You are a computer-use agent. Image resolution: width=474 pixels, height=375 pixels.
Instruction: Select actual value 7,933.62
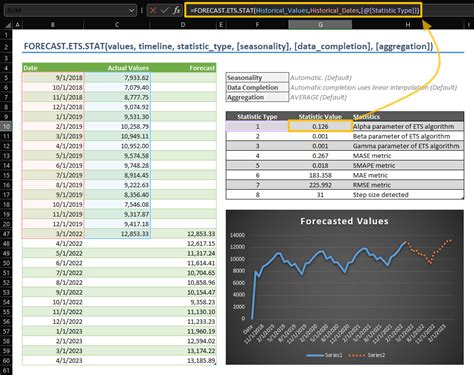pos(117,78)
